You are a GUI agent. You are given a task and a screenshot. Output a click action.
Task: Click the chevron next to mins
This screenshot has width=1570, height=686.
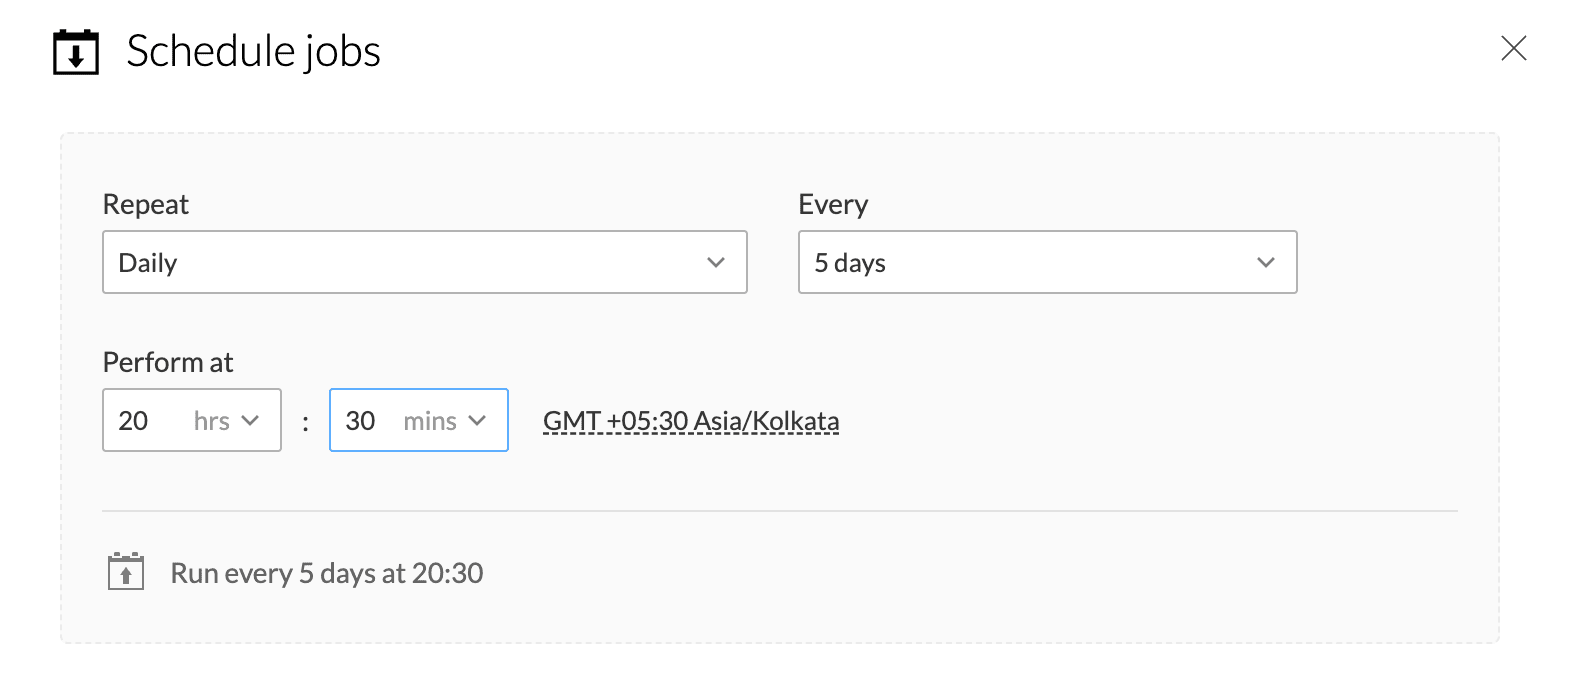478,421
